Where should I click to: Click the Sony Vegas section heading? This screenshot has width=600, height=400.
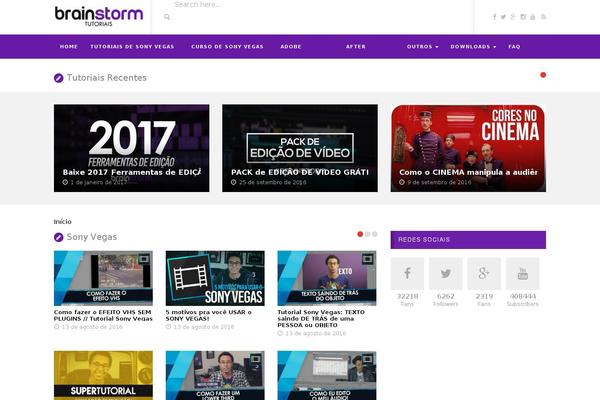point(92,237)
